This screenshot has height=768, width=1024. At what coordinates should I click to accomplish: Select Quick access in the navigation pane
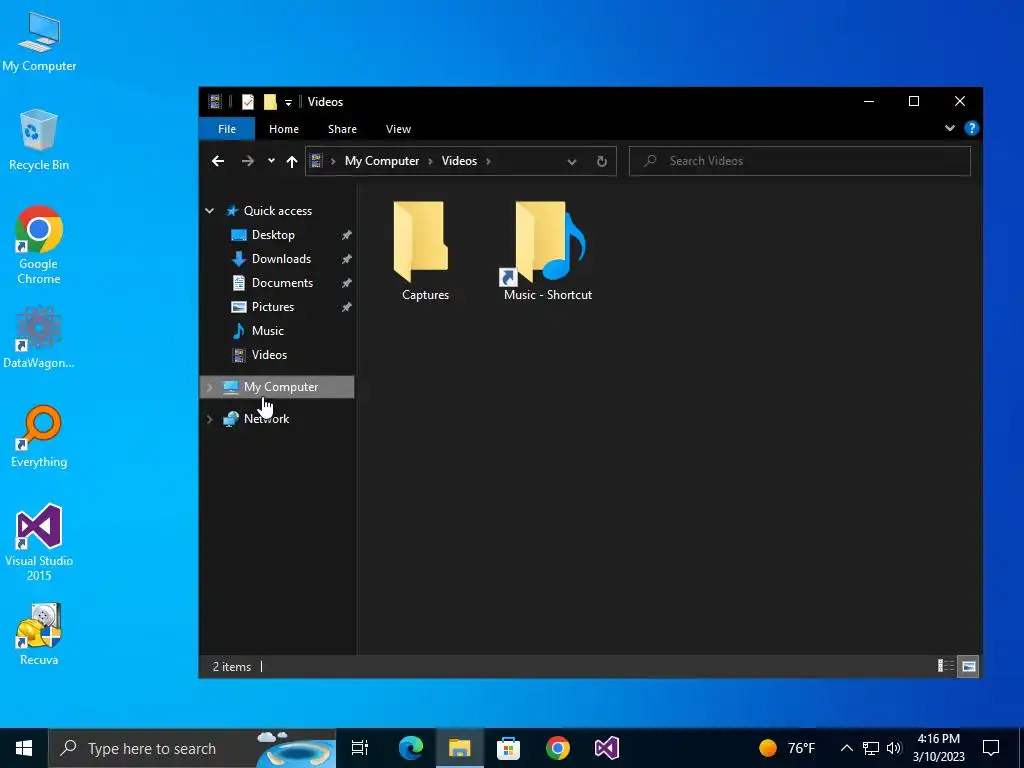pos(278,211)
